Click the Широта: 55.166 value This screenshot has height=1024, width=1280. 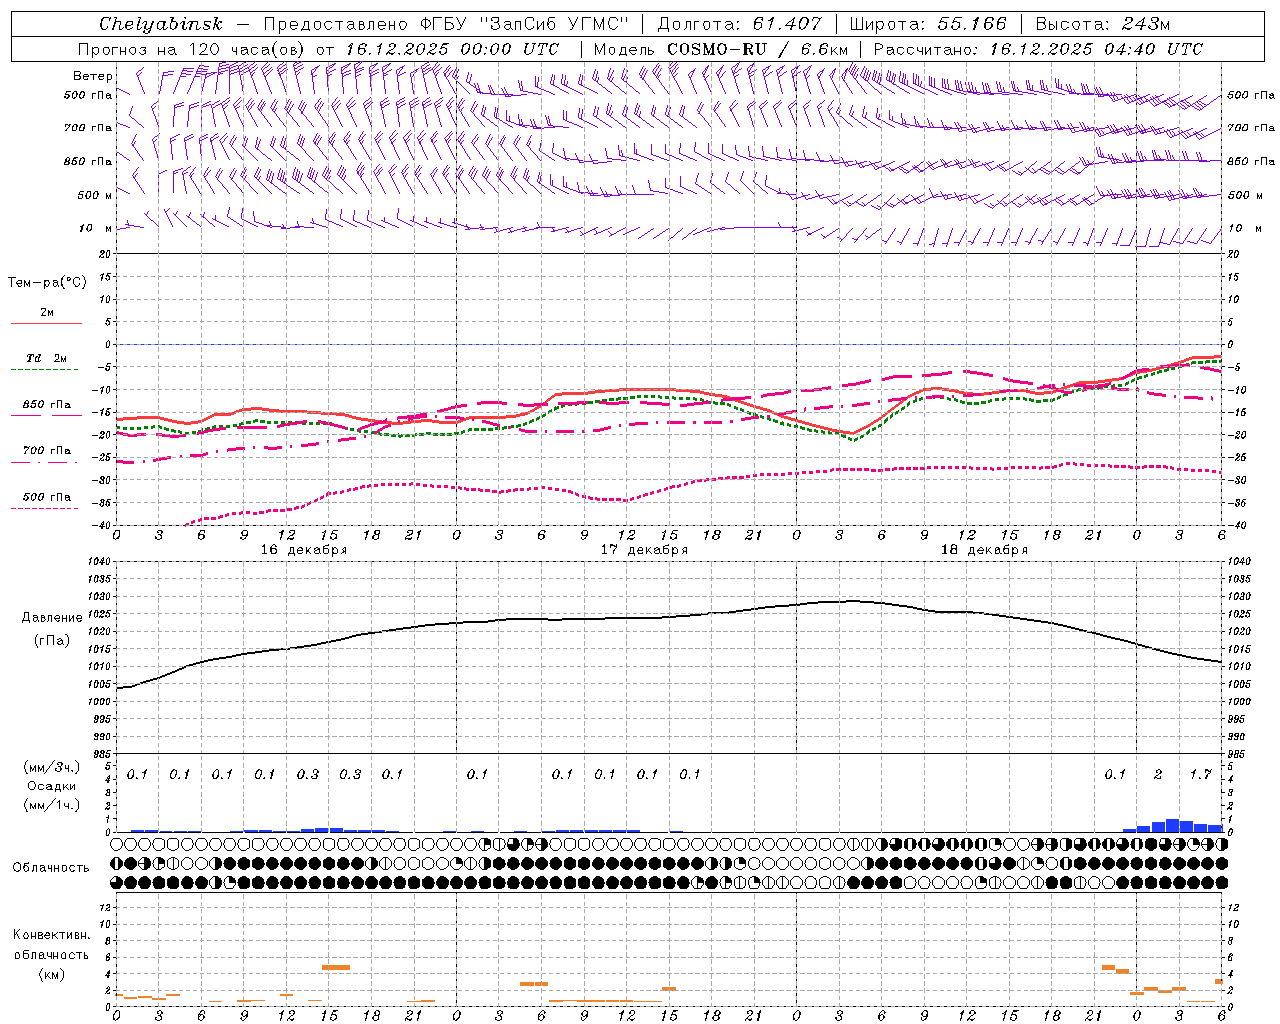point(927,23)
